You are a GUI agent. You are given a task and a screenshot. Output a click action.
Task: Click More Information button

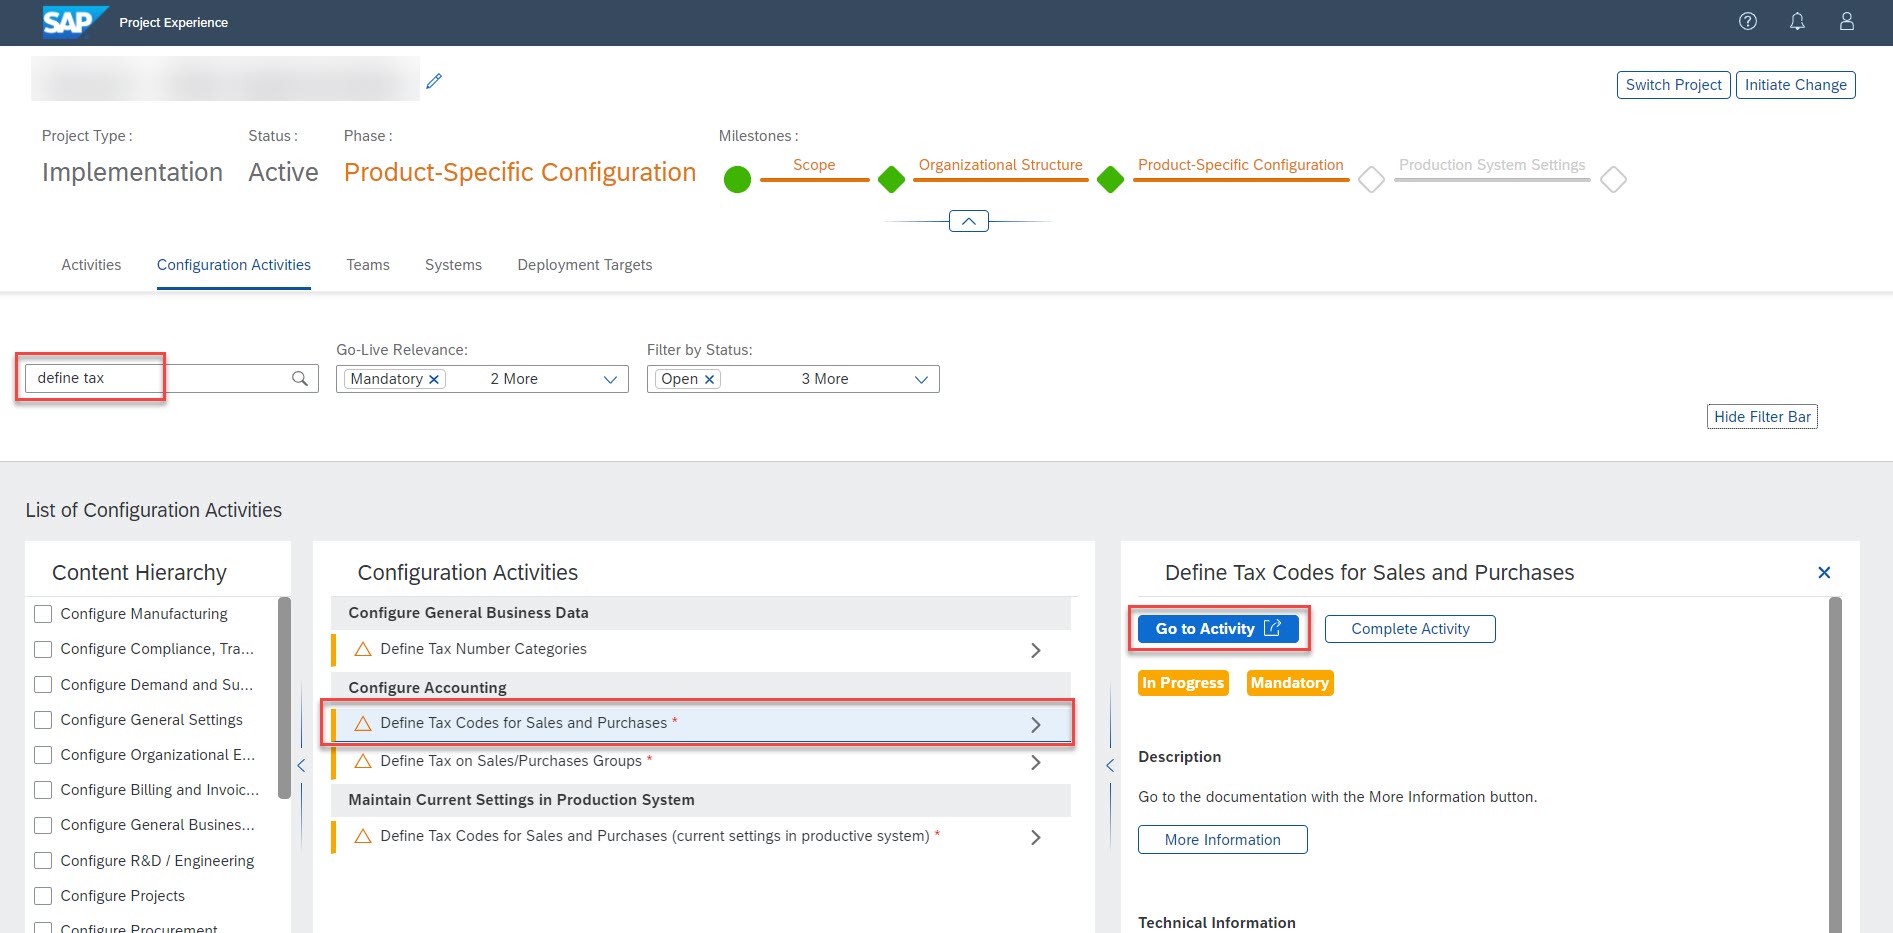1222,840
